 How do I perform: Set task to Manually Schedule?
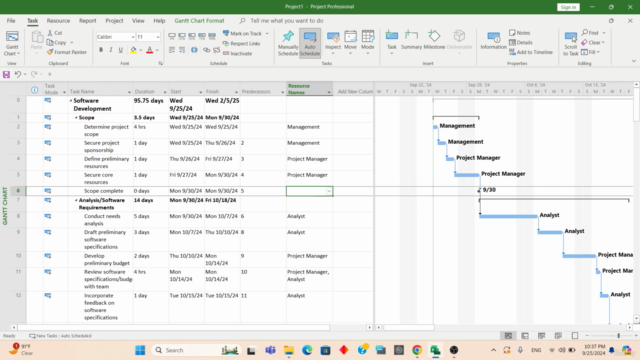288,43
